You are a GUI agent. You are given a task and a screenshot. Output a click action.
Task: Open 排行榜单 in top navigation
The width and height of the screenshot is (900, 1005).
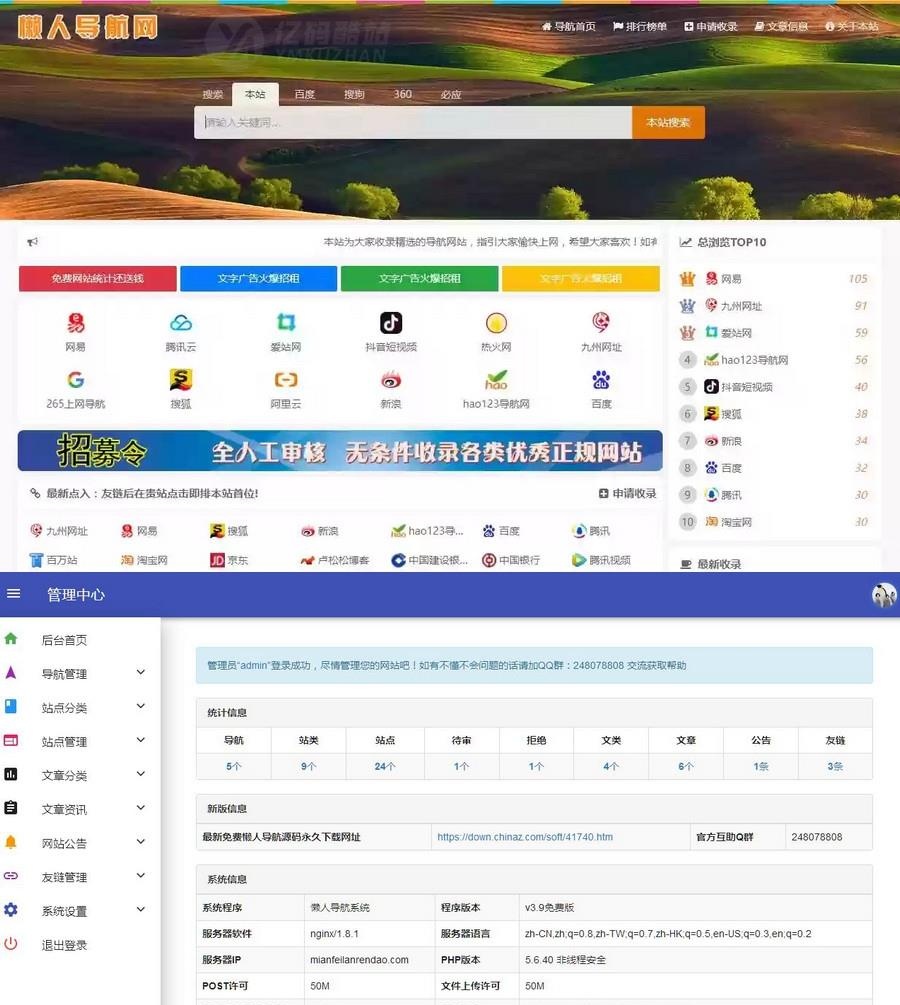(x=640, y=26)
